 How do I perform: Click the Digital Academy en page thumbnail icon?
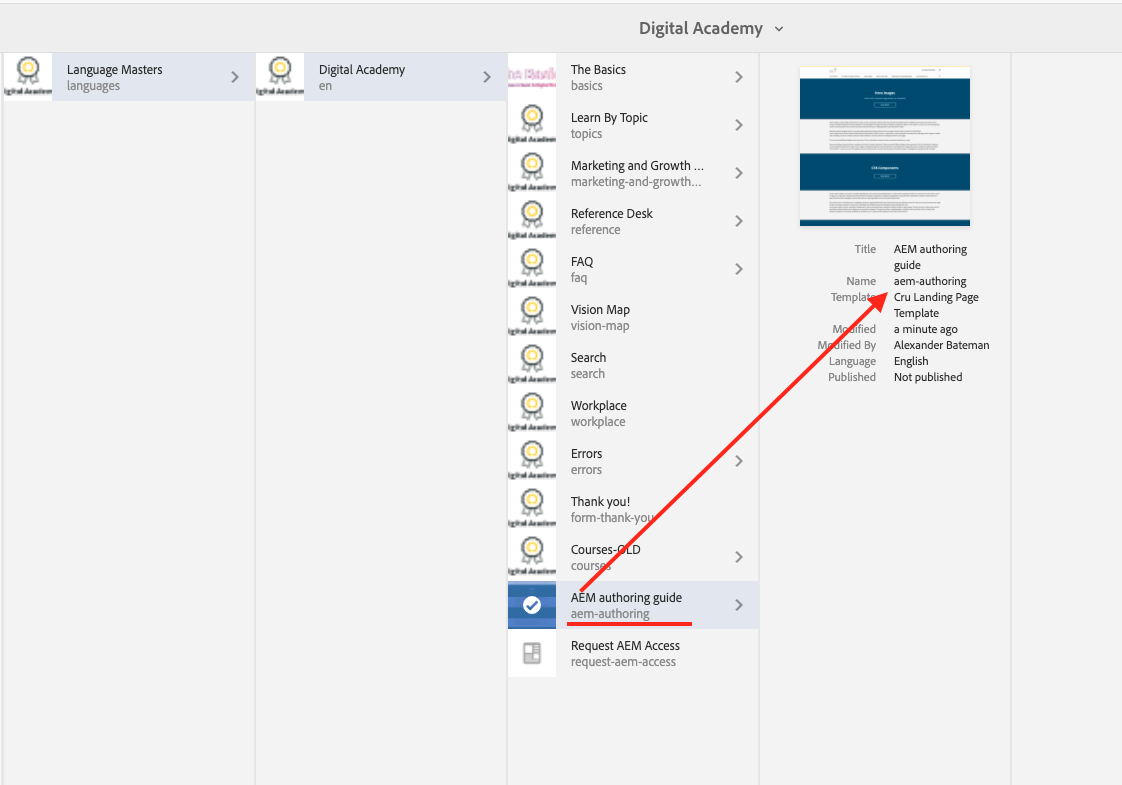[x=280, y=77]
